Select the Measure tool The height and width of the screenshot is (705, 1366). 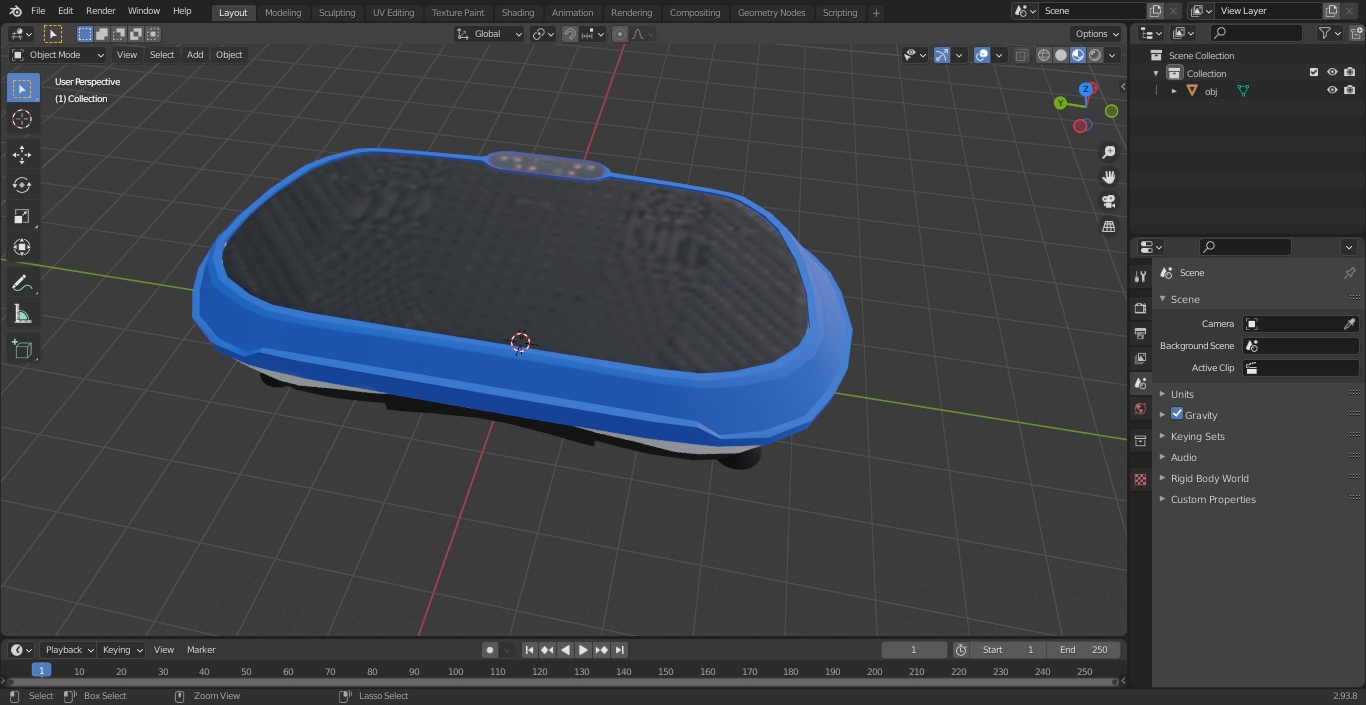coord(22,315)
